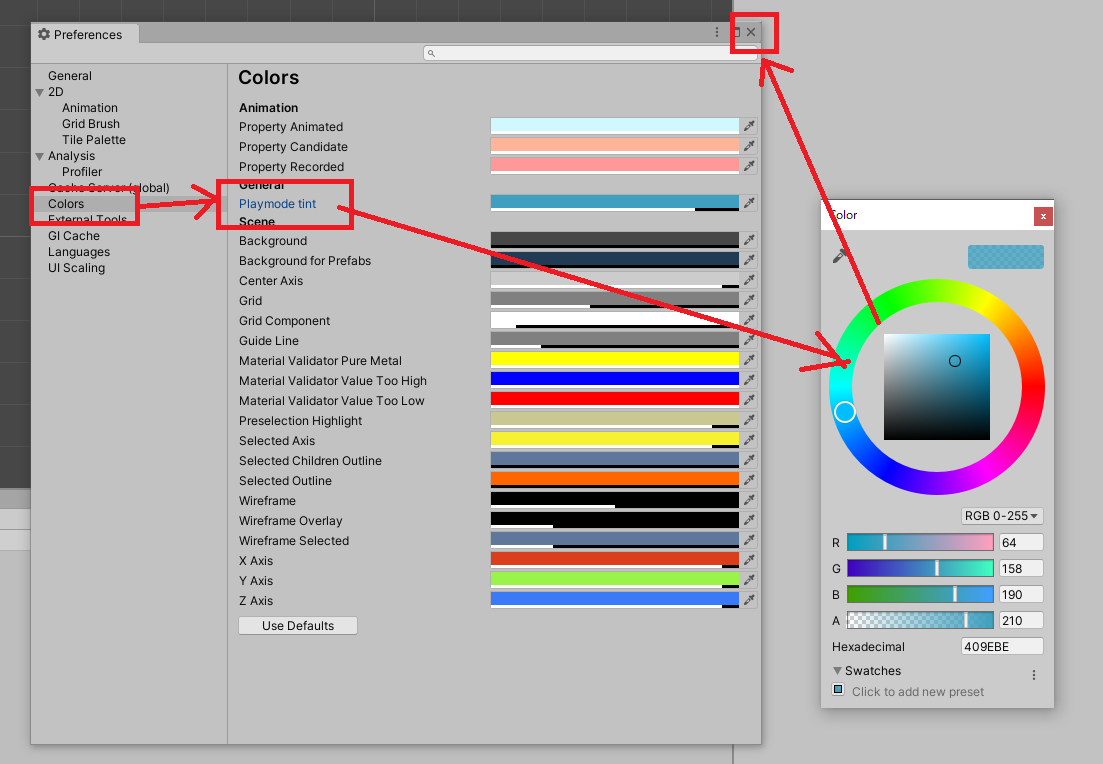Click eyedropper for Wireframe Overlay
This screenshot has height=764, width=1103.
(749, 520)
